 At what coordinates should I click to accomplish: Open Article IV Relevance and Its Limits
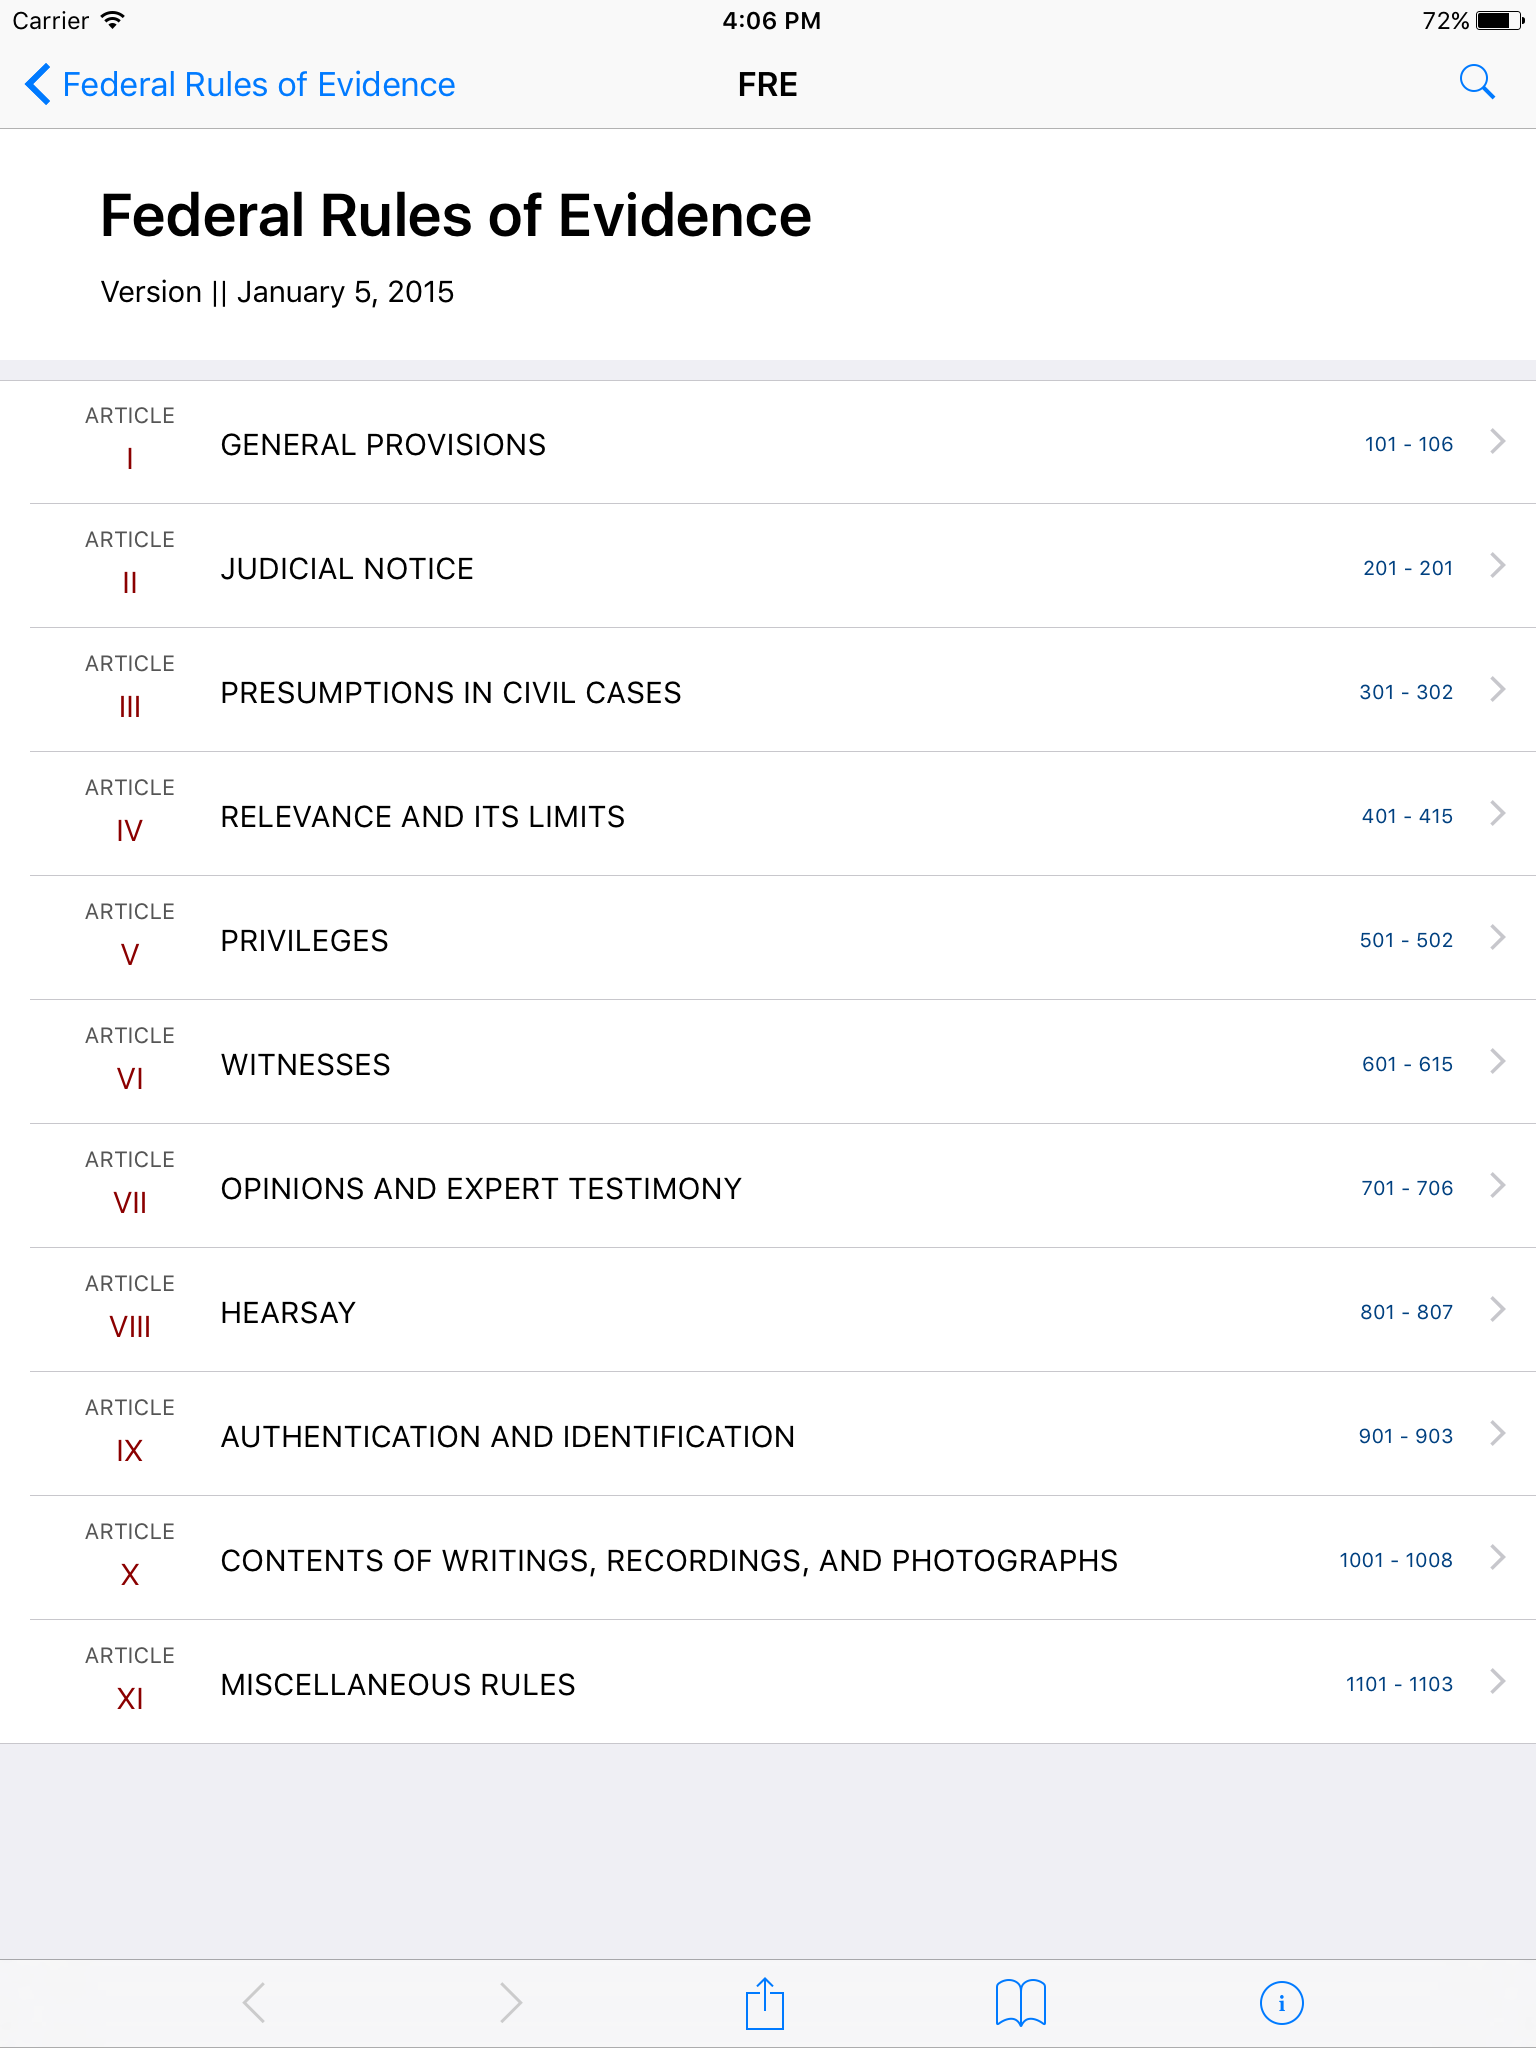[768, 814]
